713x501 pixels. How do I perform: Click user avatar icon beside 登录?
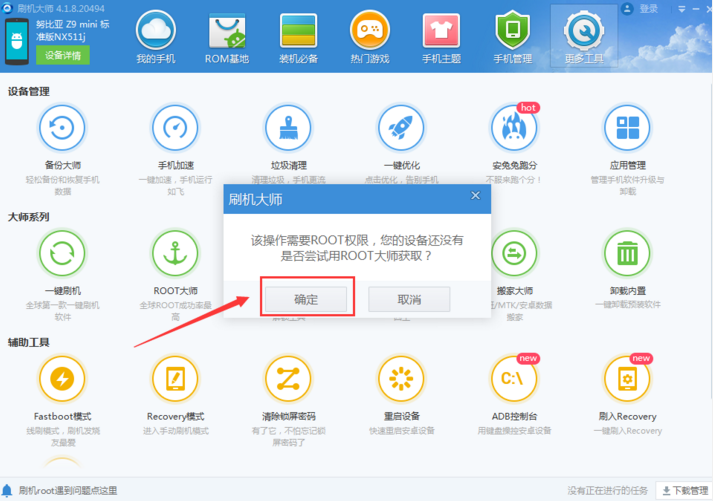pos(628,9)
